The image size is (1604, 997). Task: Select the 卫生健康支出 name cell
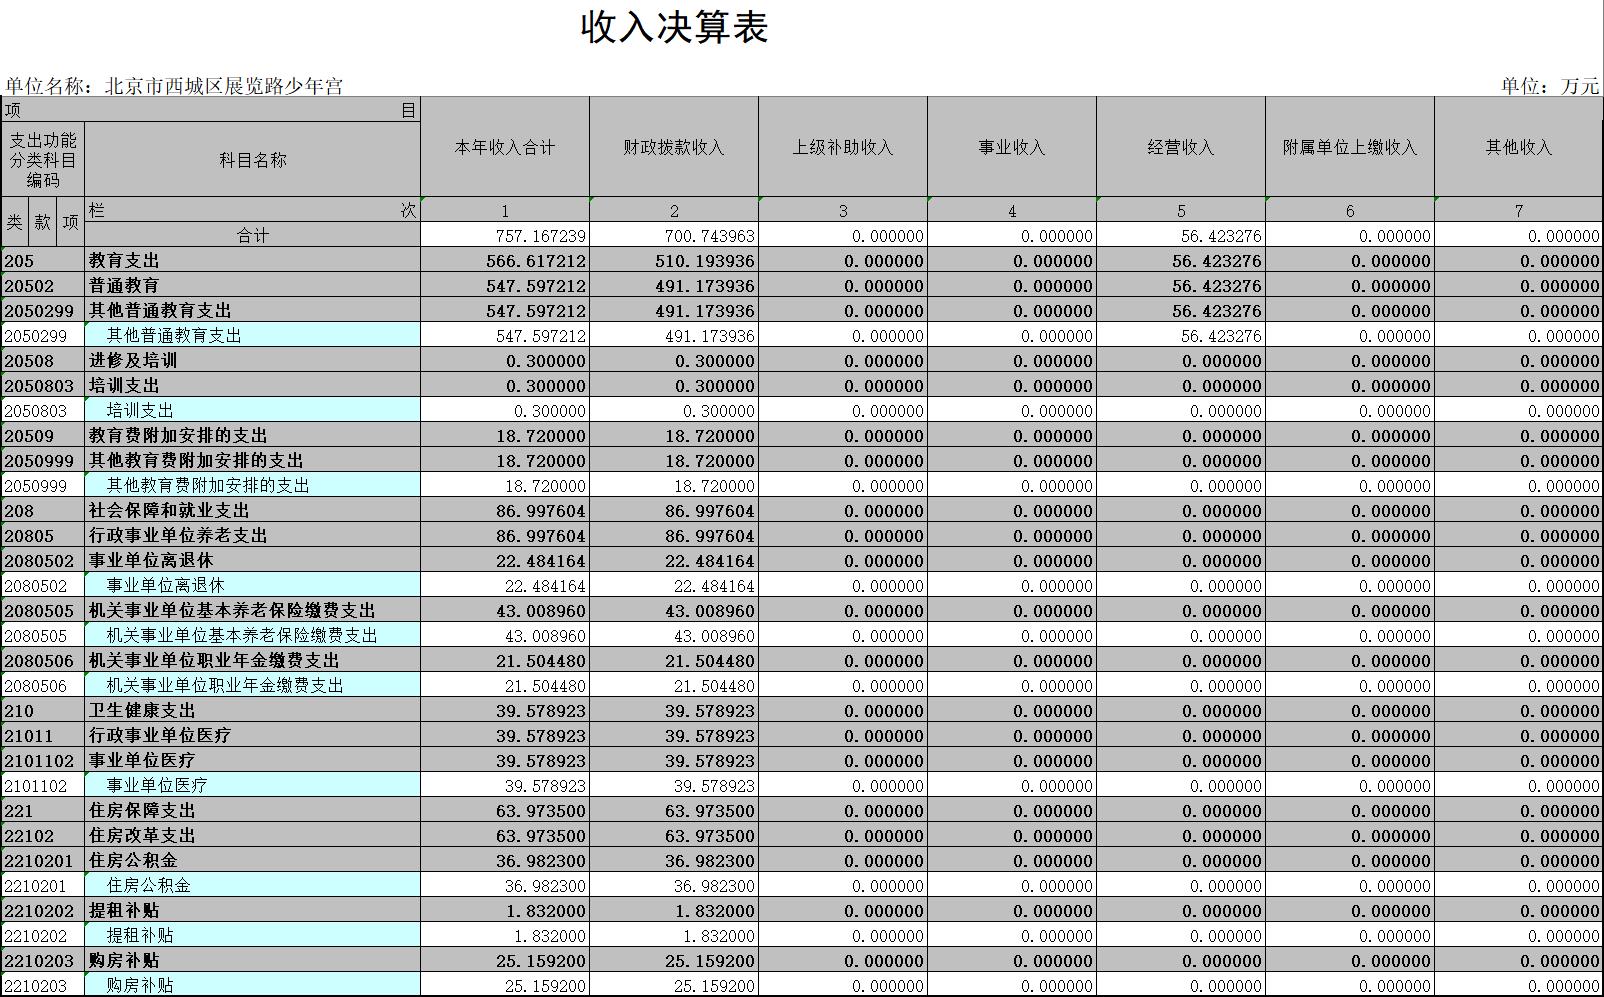click(253, 710)
